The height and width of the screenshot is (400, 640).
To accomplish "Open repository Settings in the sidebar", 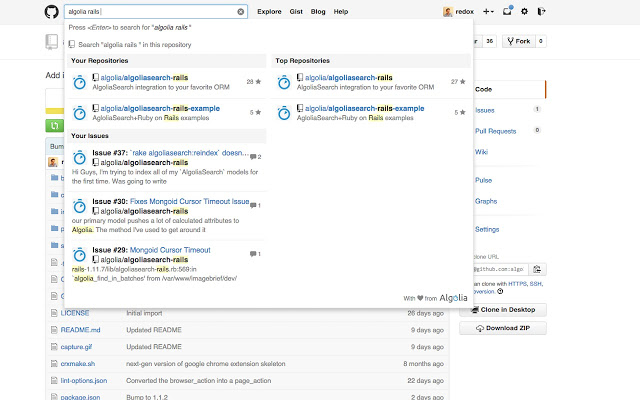I will (x=487, y=229).
